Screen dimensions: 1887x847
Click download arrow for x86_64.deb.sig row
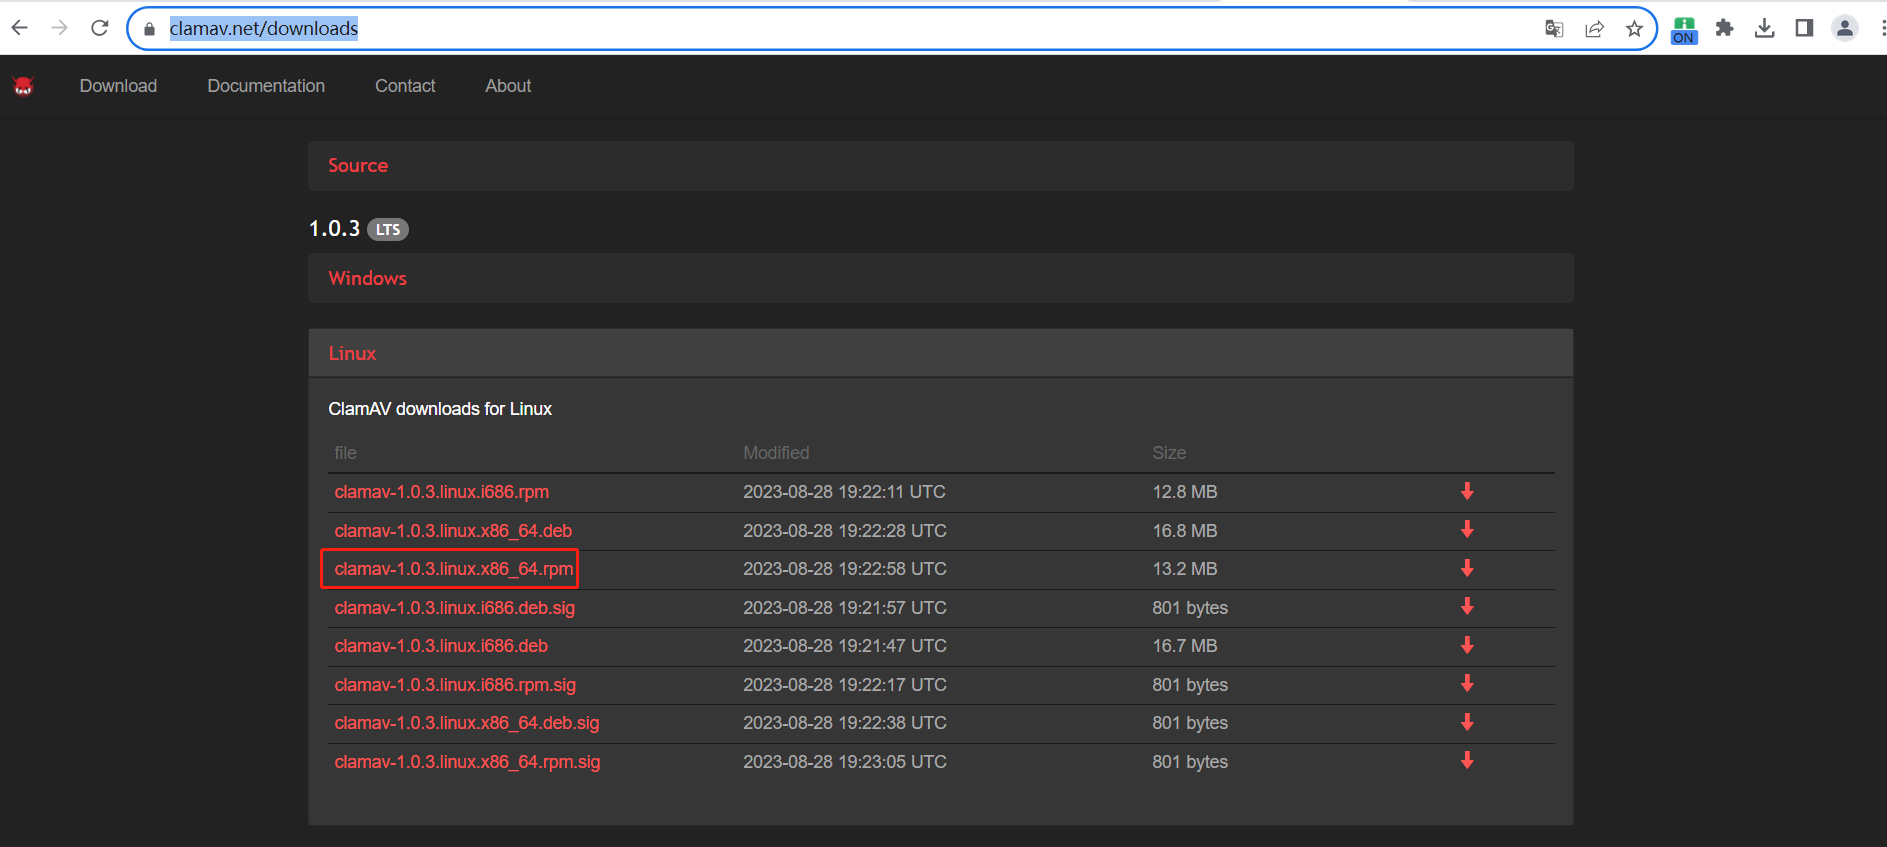tap(1467, 722)
